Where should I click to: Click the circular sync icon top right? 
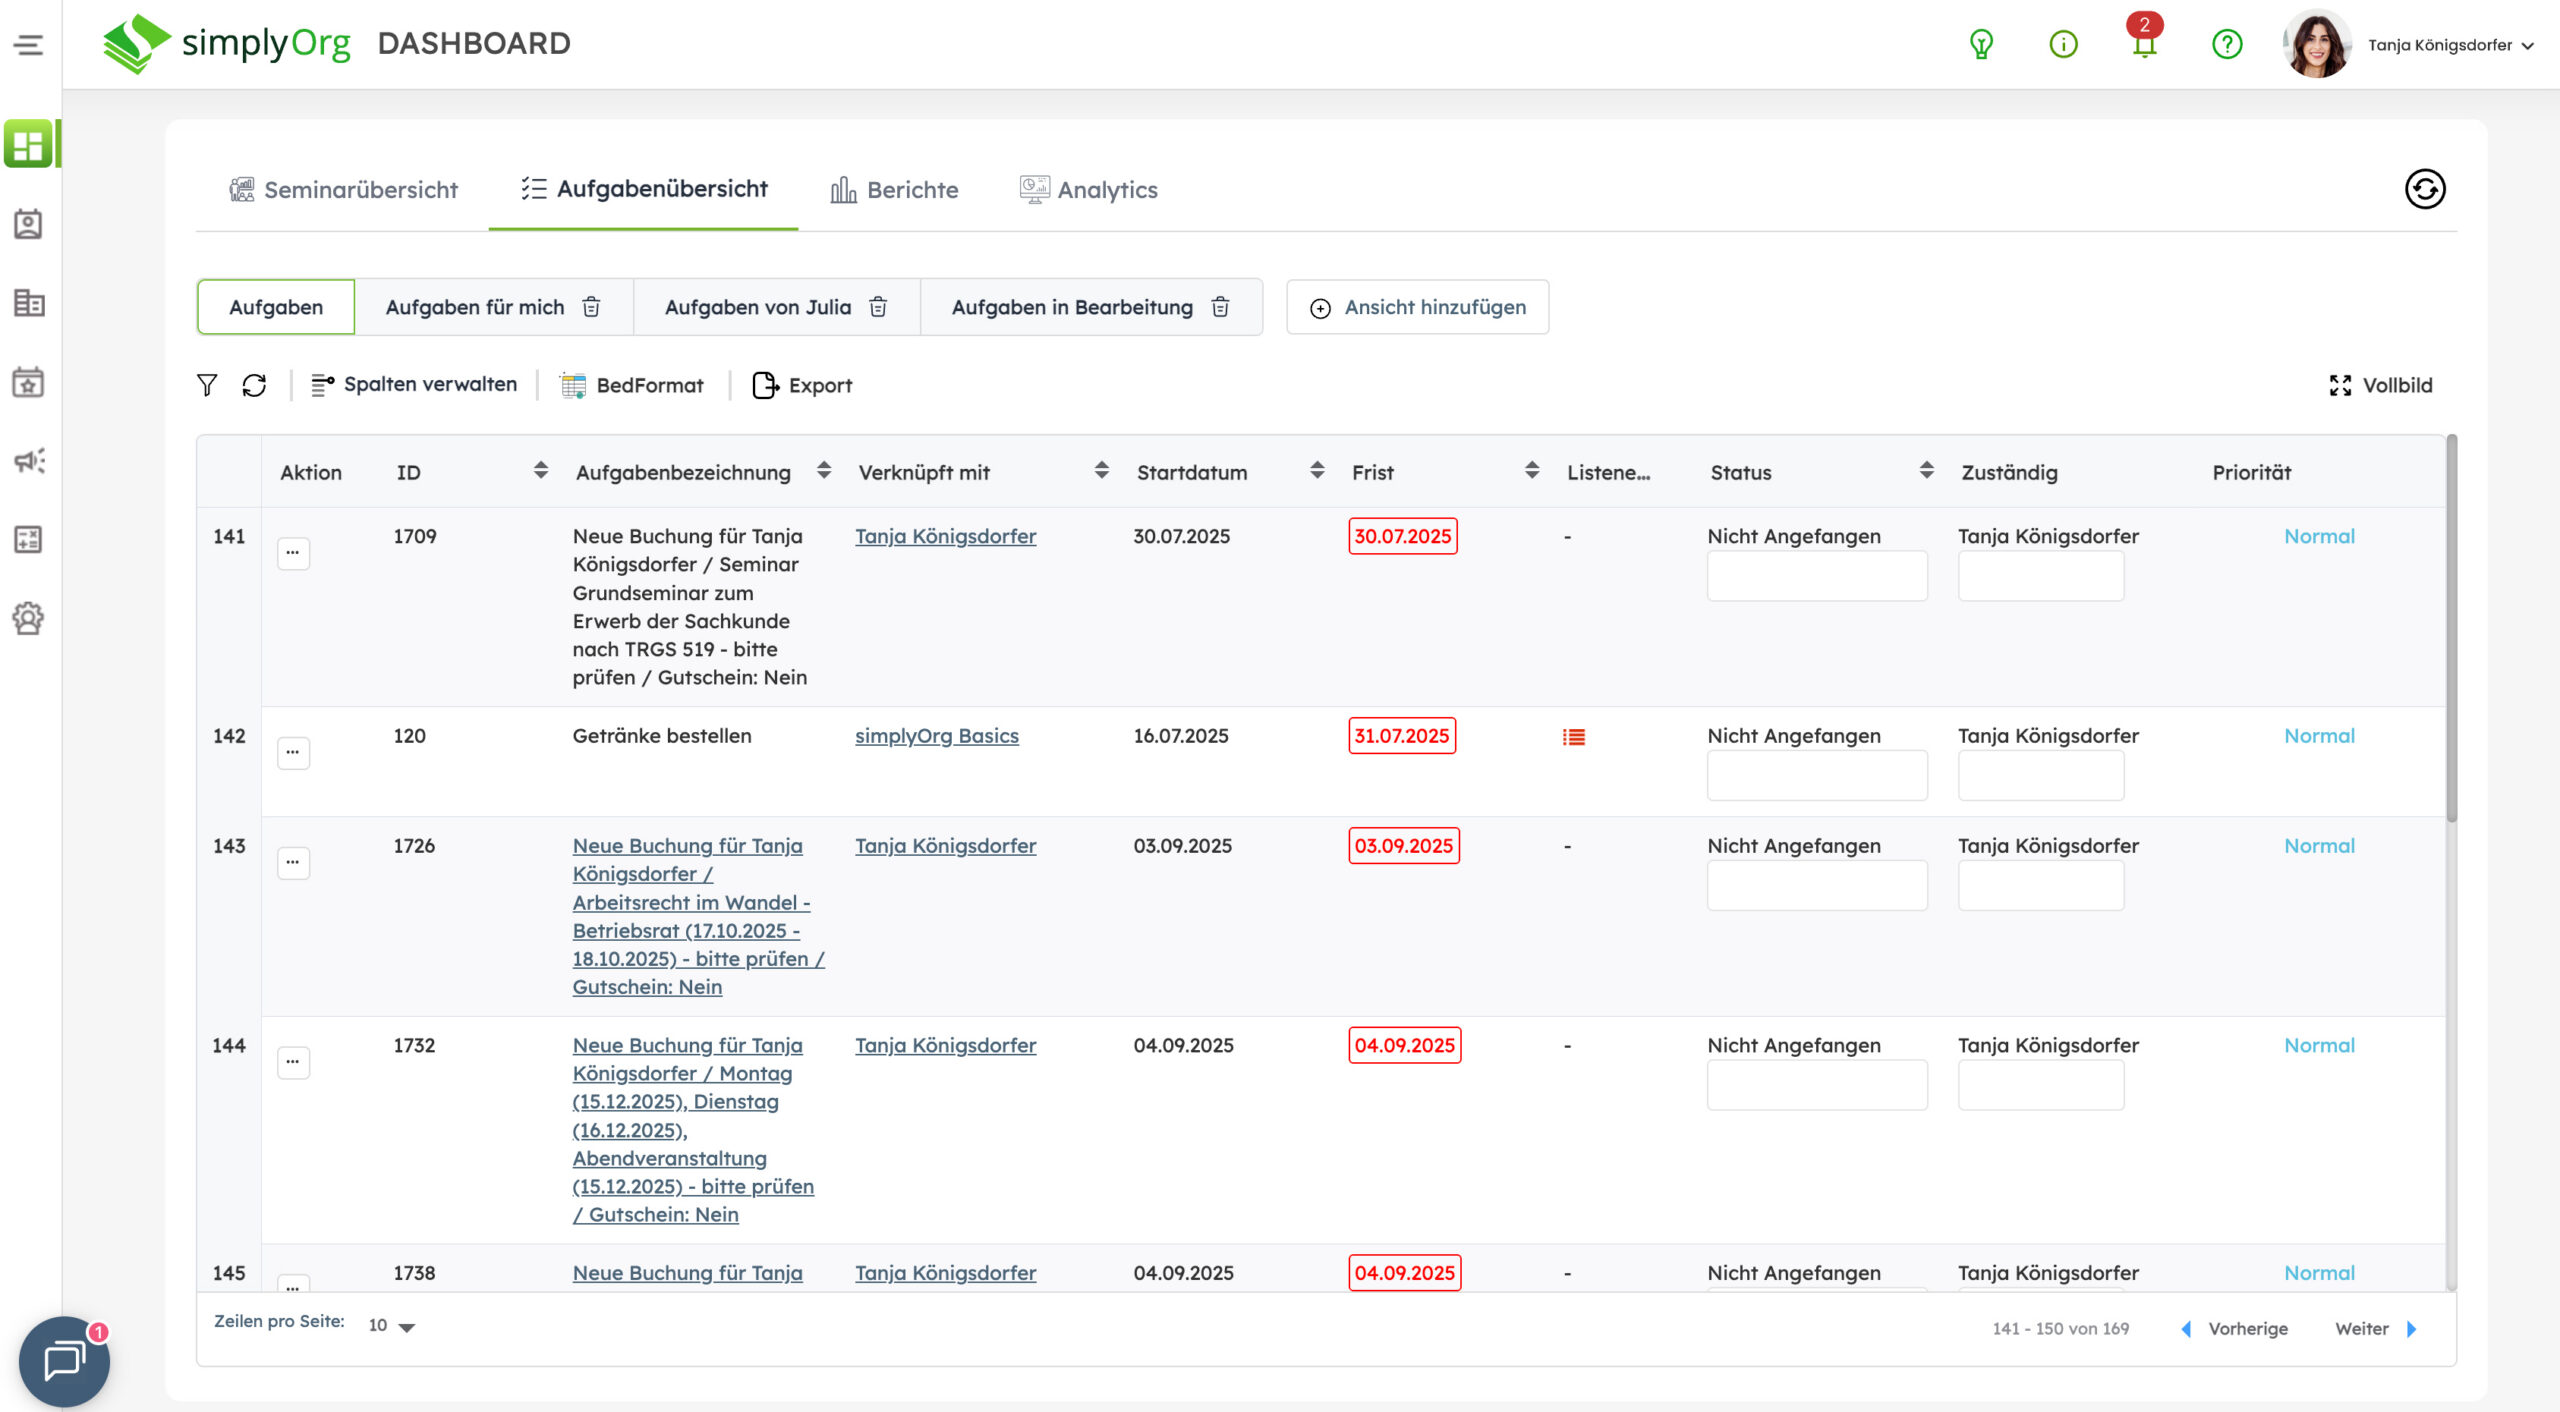2424,189
